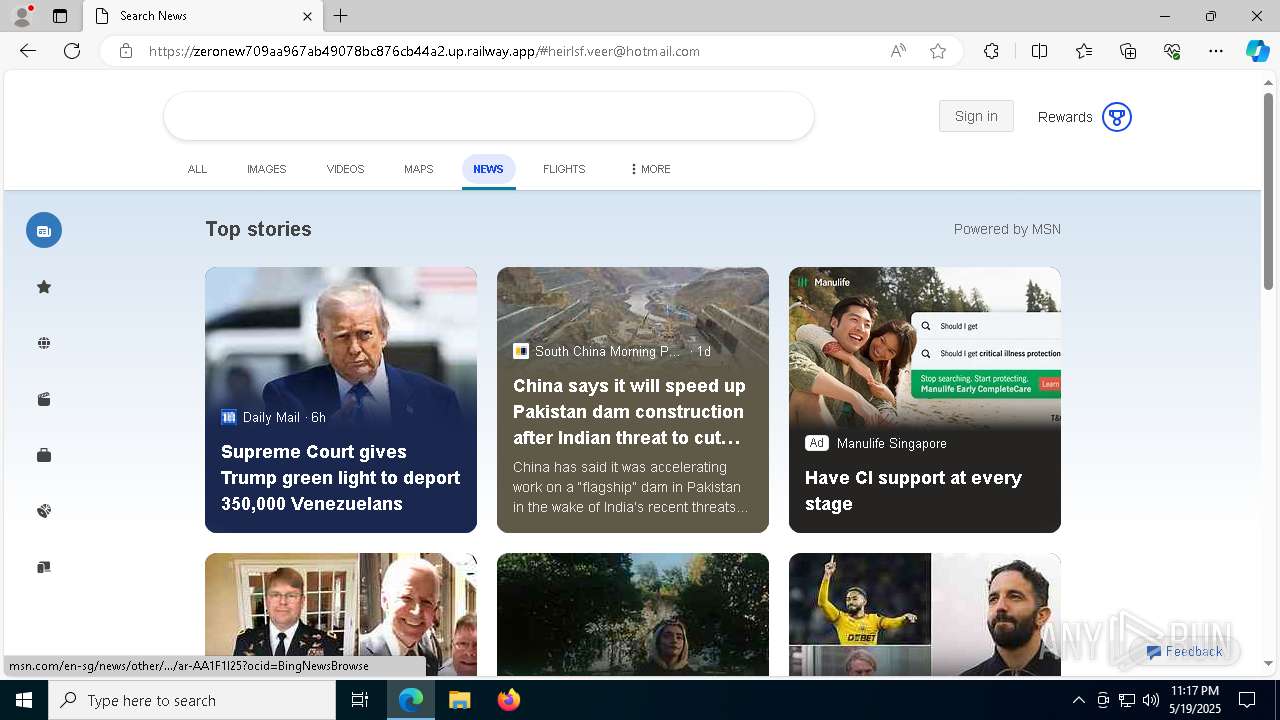Image resolution: width=1280 pixels, height=720 pixels.
Task: Click taskbar Type here to search box
Action: (192, 700)
